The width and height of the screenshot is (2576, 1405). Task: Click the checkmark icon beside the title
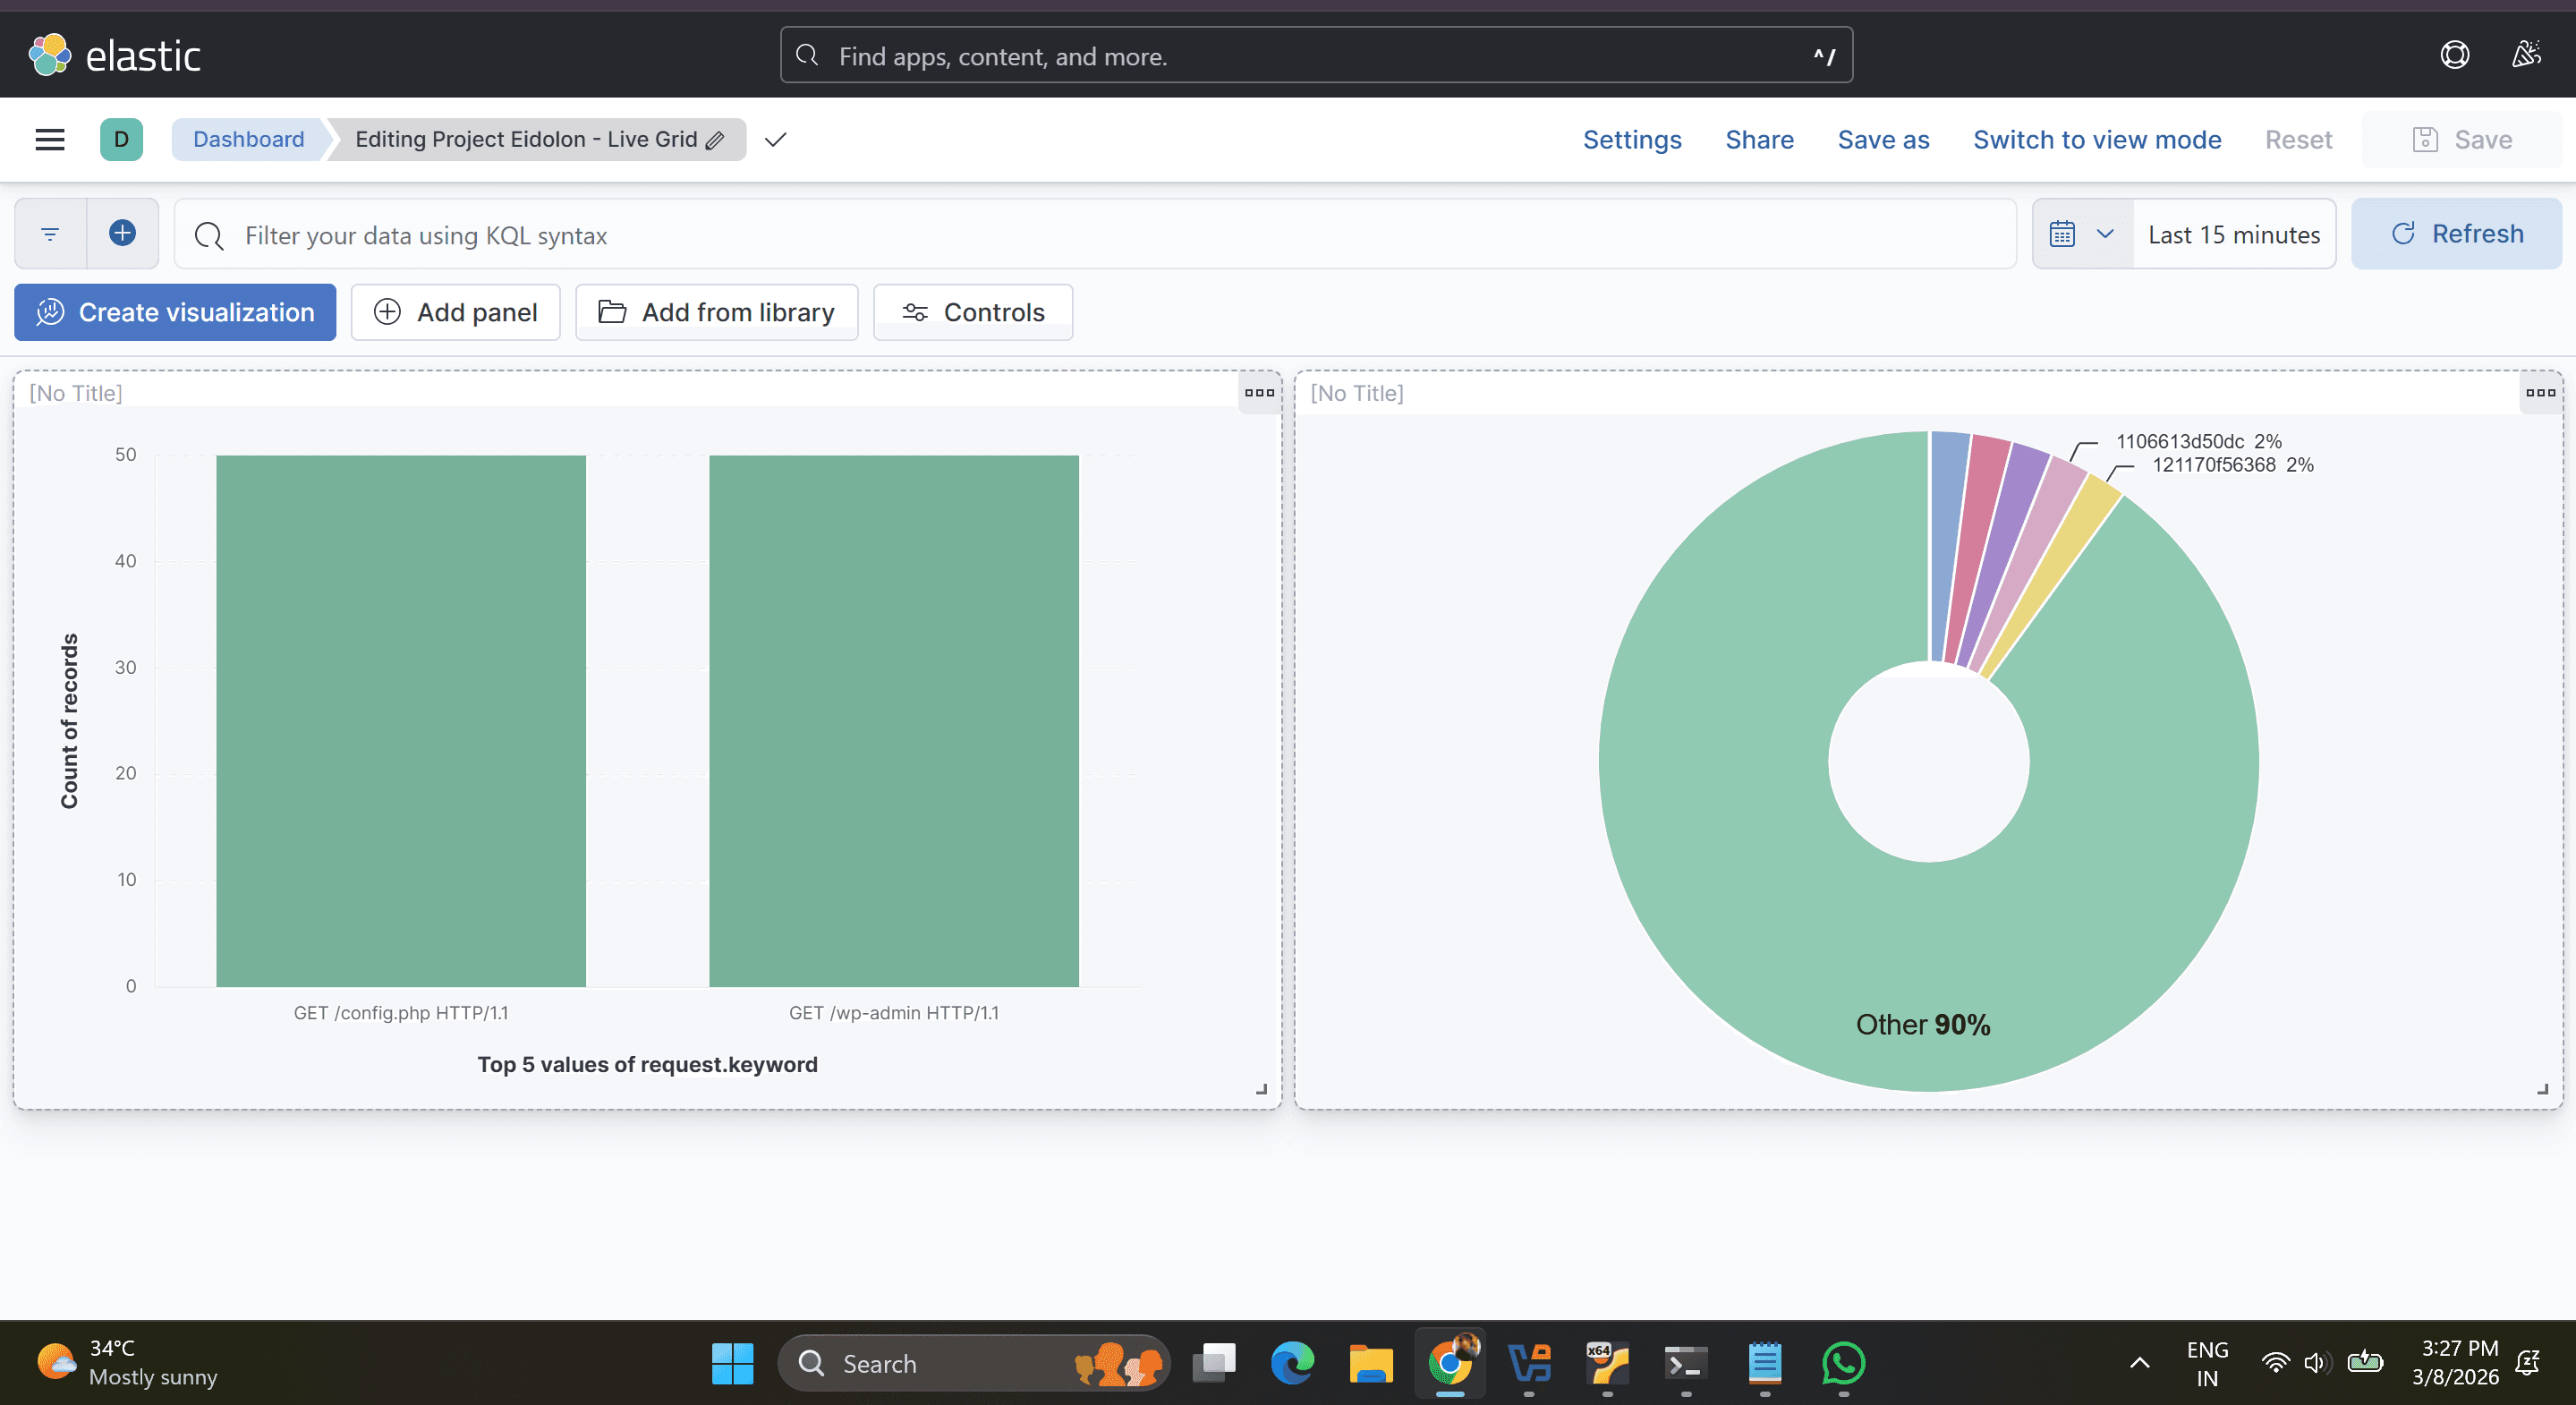775,140
